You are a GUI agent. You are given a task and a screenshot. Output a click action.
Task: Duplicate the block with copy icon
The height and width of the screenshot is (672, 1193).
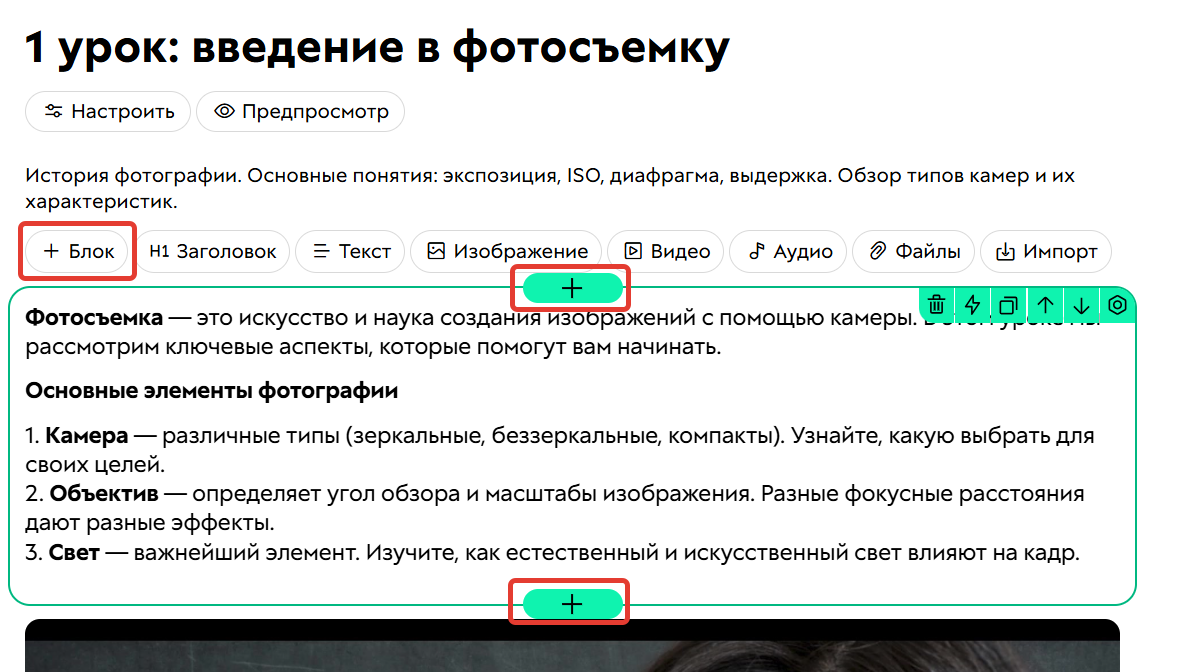click(x=1008, y=305)
